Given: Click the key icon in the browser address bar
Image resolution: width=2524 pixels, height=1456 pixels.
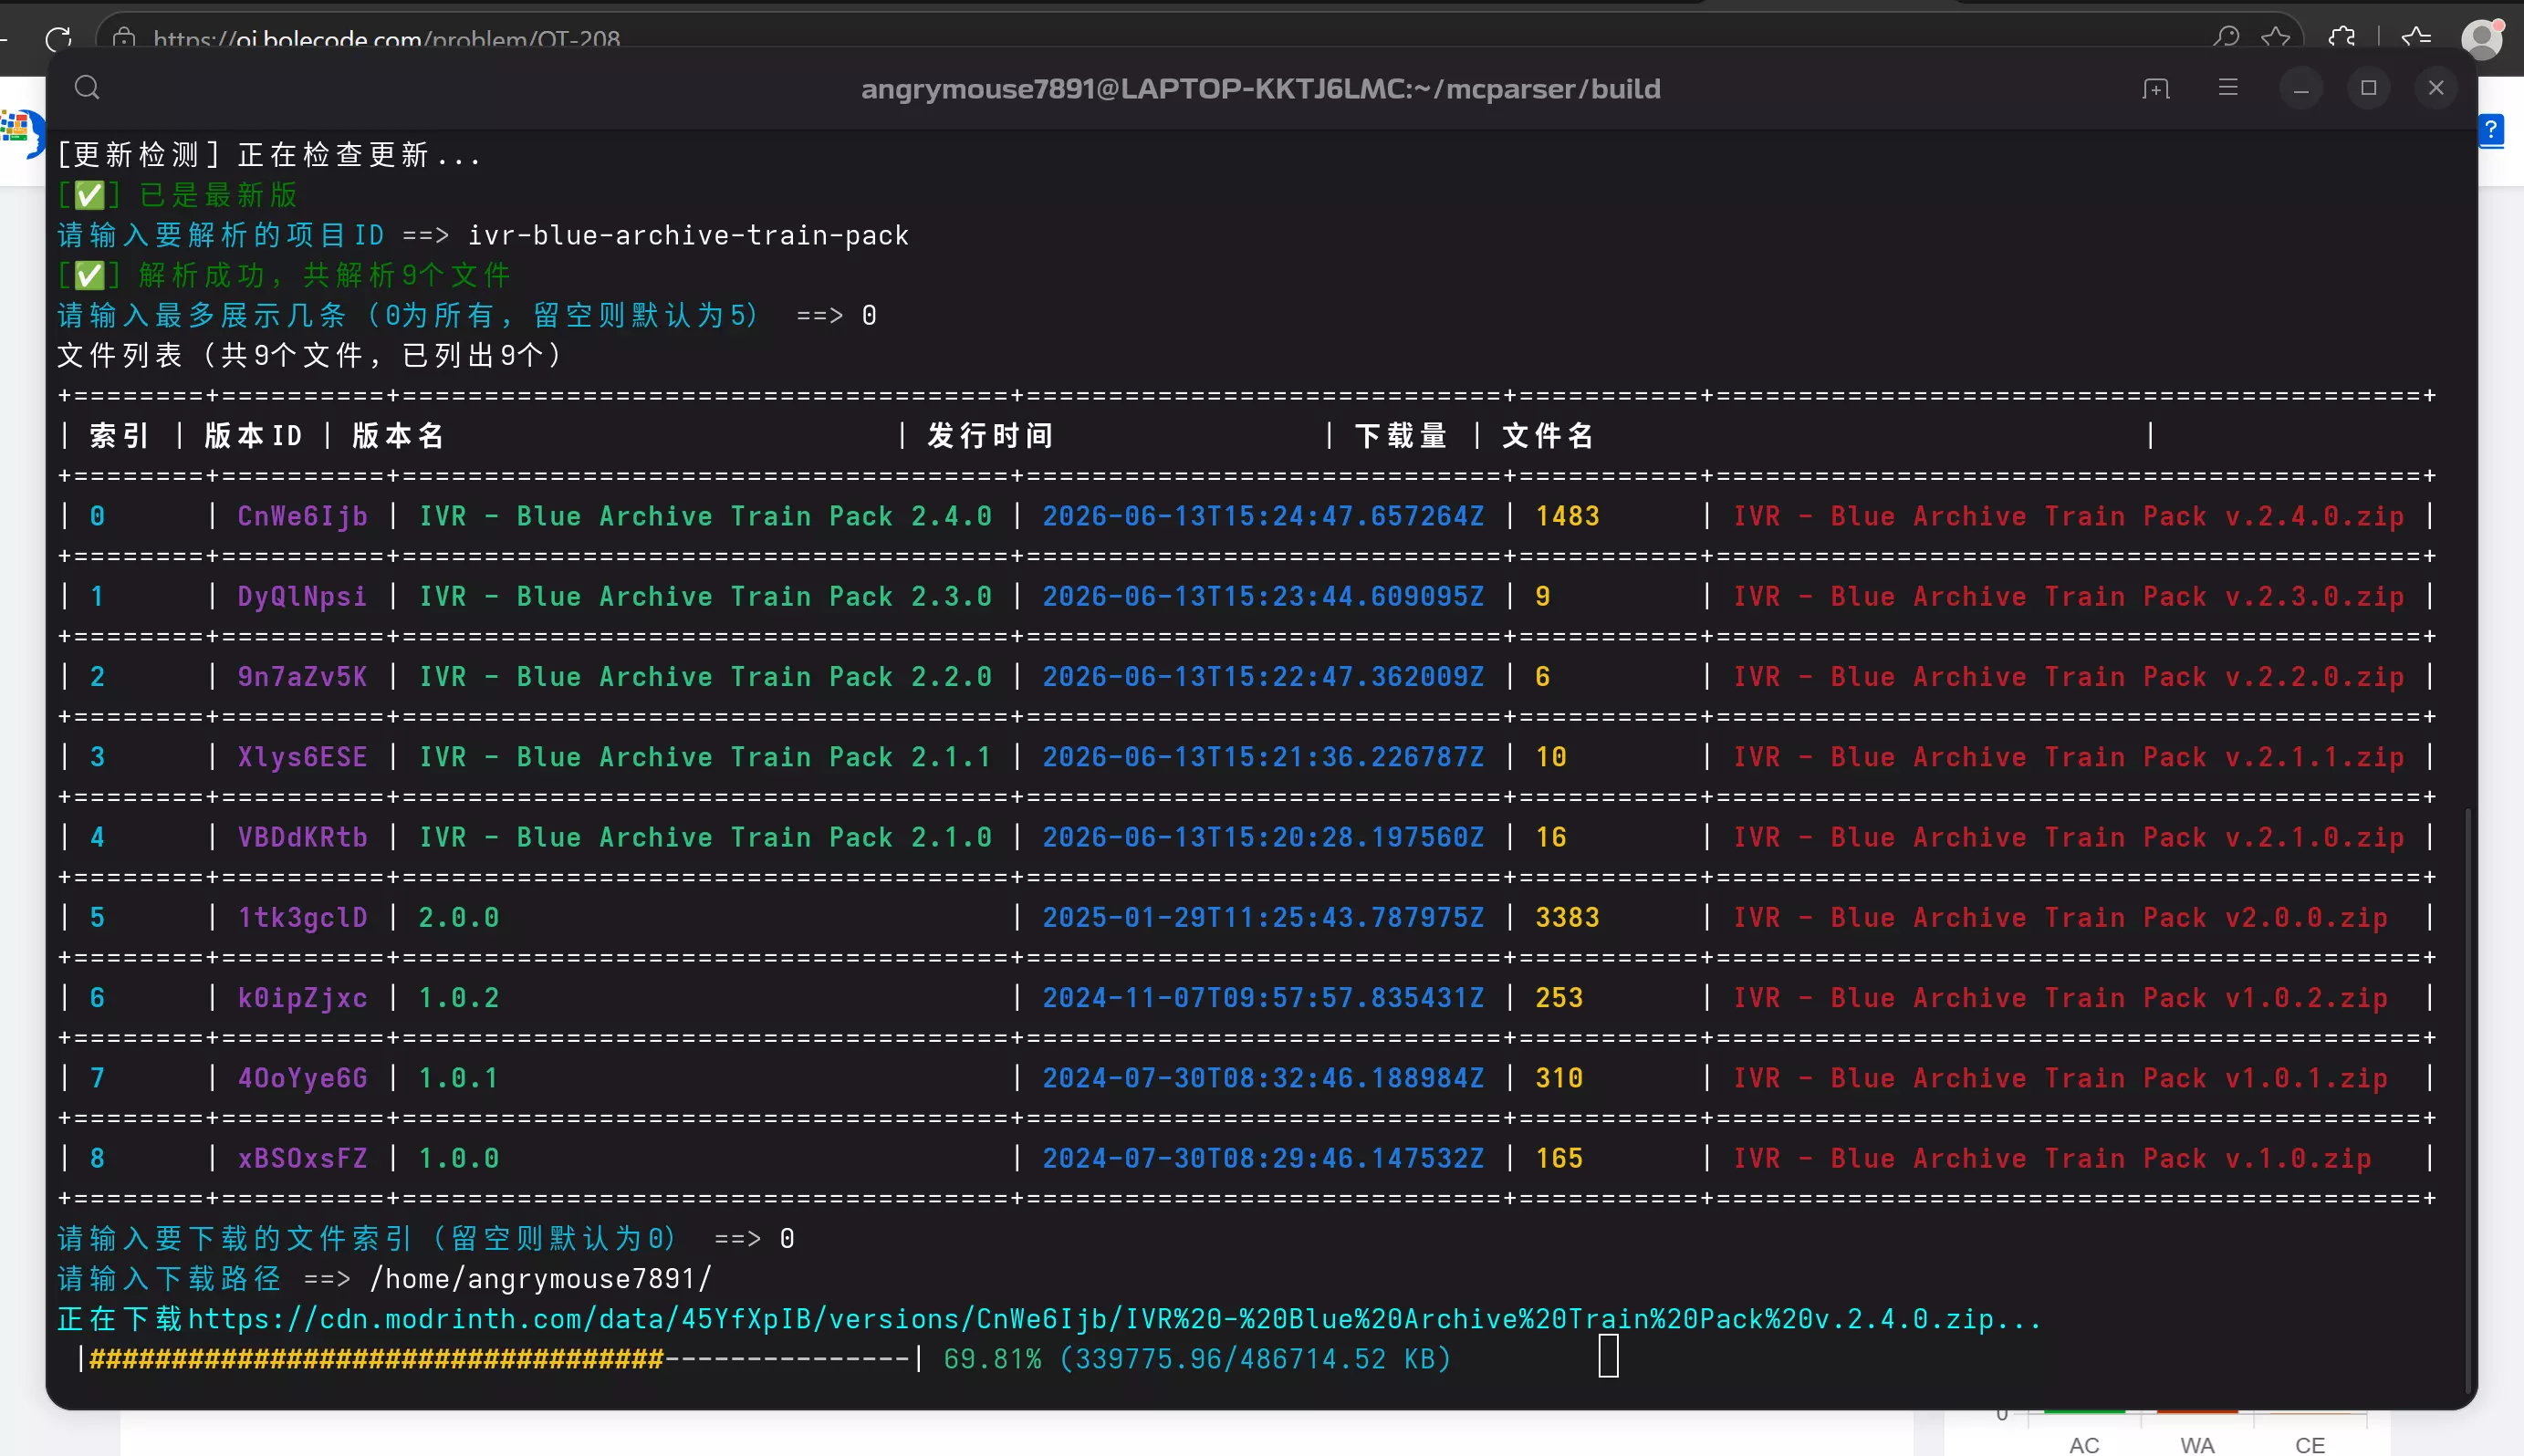Looking at the screenshot, I should click(2226, 38).
